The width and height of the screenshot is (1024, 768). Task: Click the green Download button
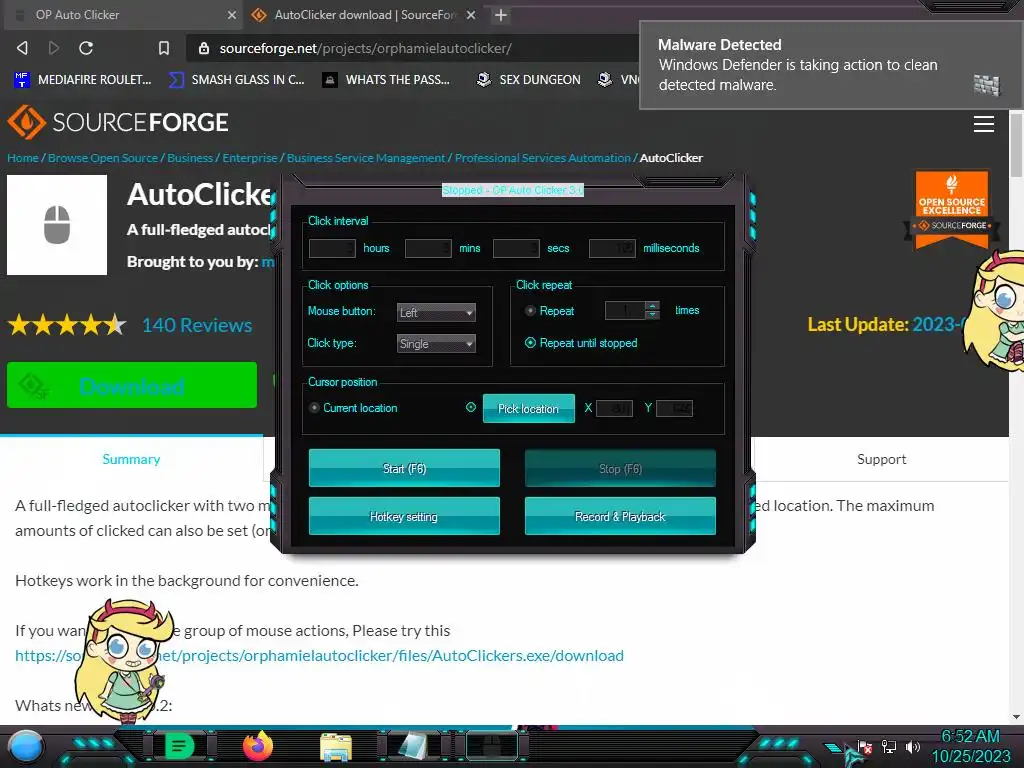click(132, 385)
